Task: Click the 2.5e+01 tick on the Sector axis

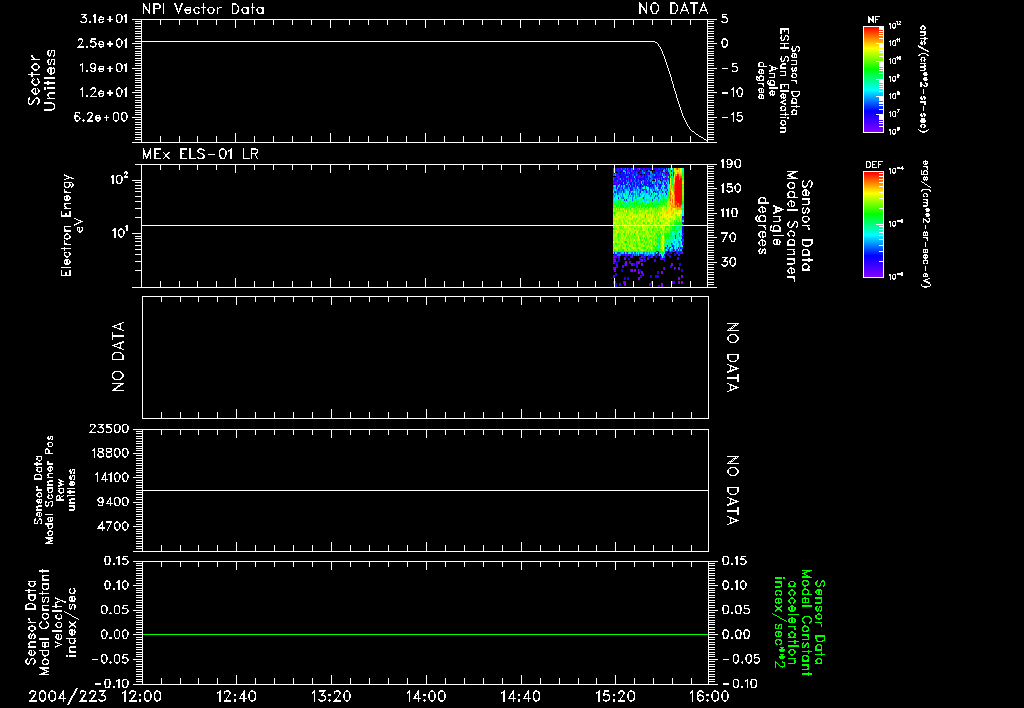Action: [x=103, y=43]
